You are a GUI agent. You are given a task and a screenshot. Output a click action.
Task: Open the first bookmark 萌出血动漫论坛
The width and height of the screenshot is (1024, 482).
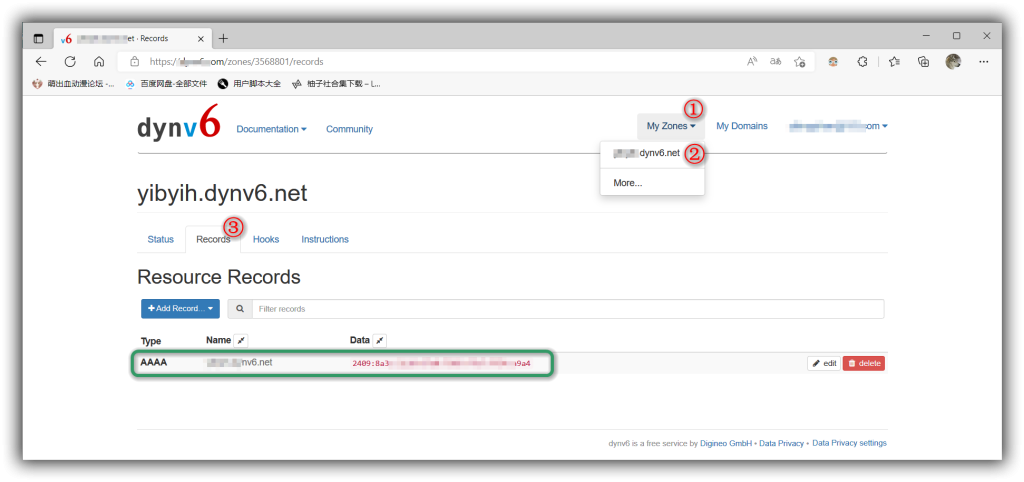click(73, 84)
